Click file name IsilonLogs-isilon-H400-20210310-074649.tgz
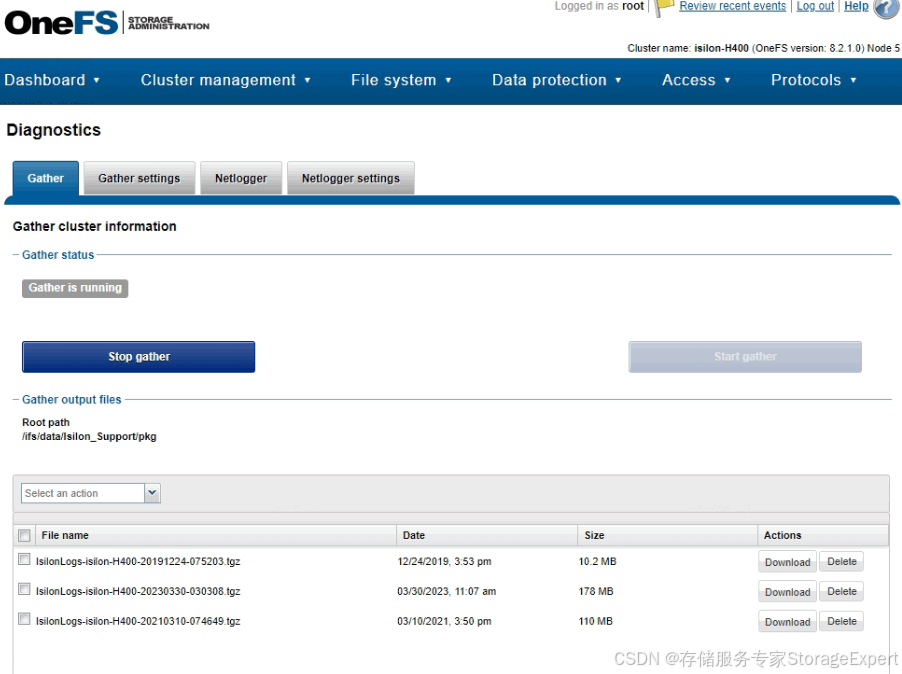The width and height of the screenshot is (902, 674). tap(138, 622)
